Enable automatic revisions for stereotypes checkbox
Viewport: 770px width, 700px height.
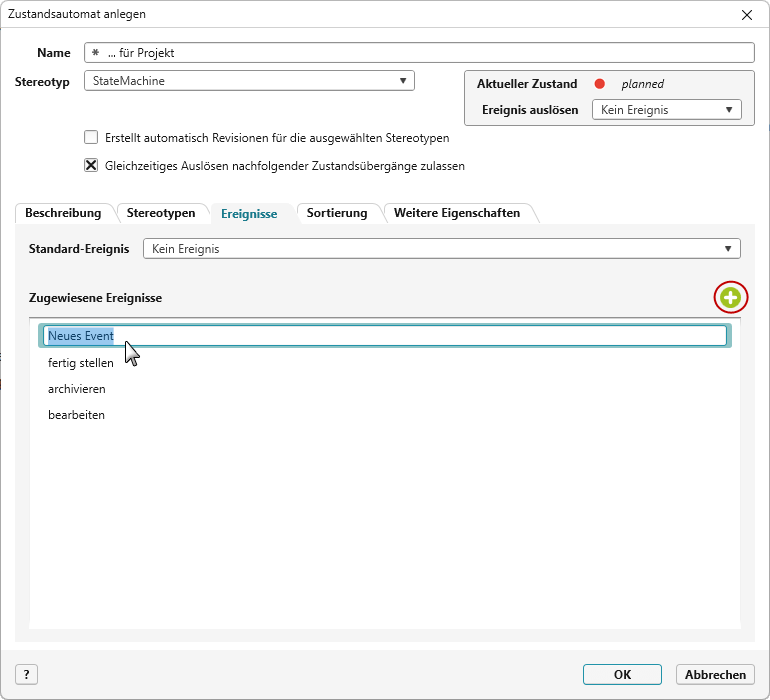coord(91,138)
